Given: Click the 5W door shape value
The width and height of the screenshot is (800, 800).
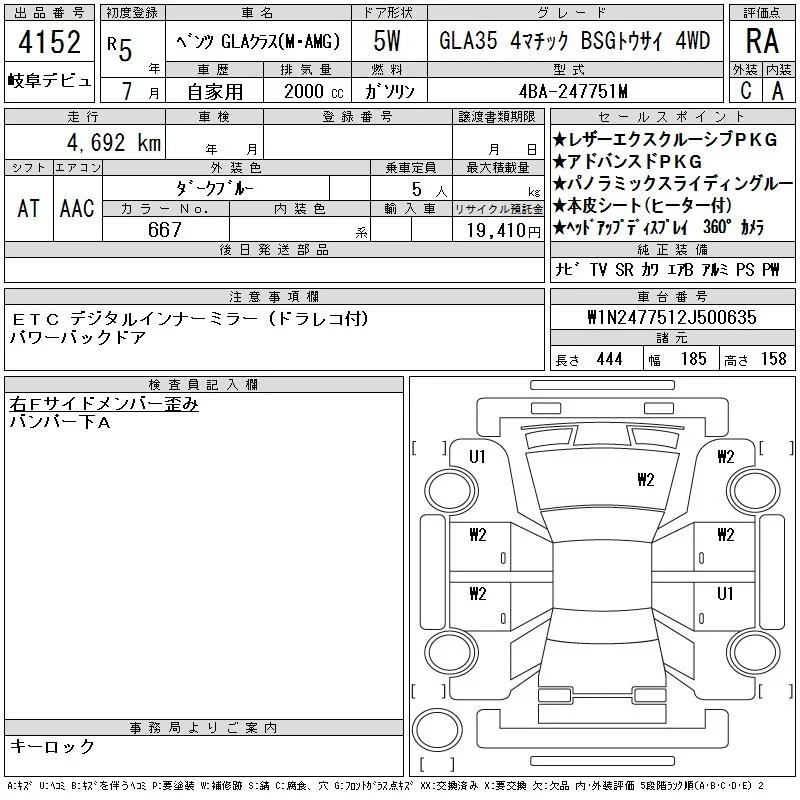Looking at the screenshot, I should [x=387, y=42].
